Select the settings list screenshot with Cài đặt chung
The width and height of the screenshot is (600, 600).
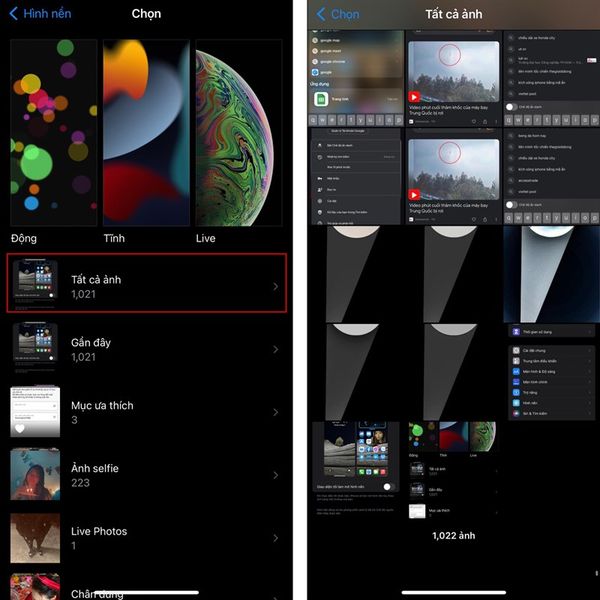click(x=551, y=371)
